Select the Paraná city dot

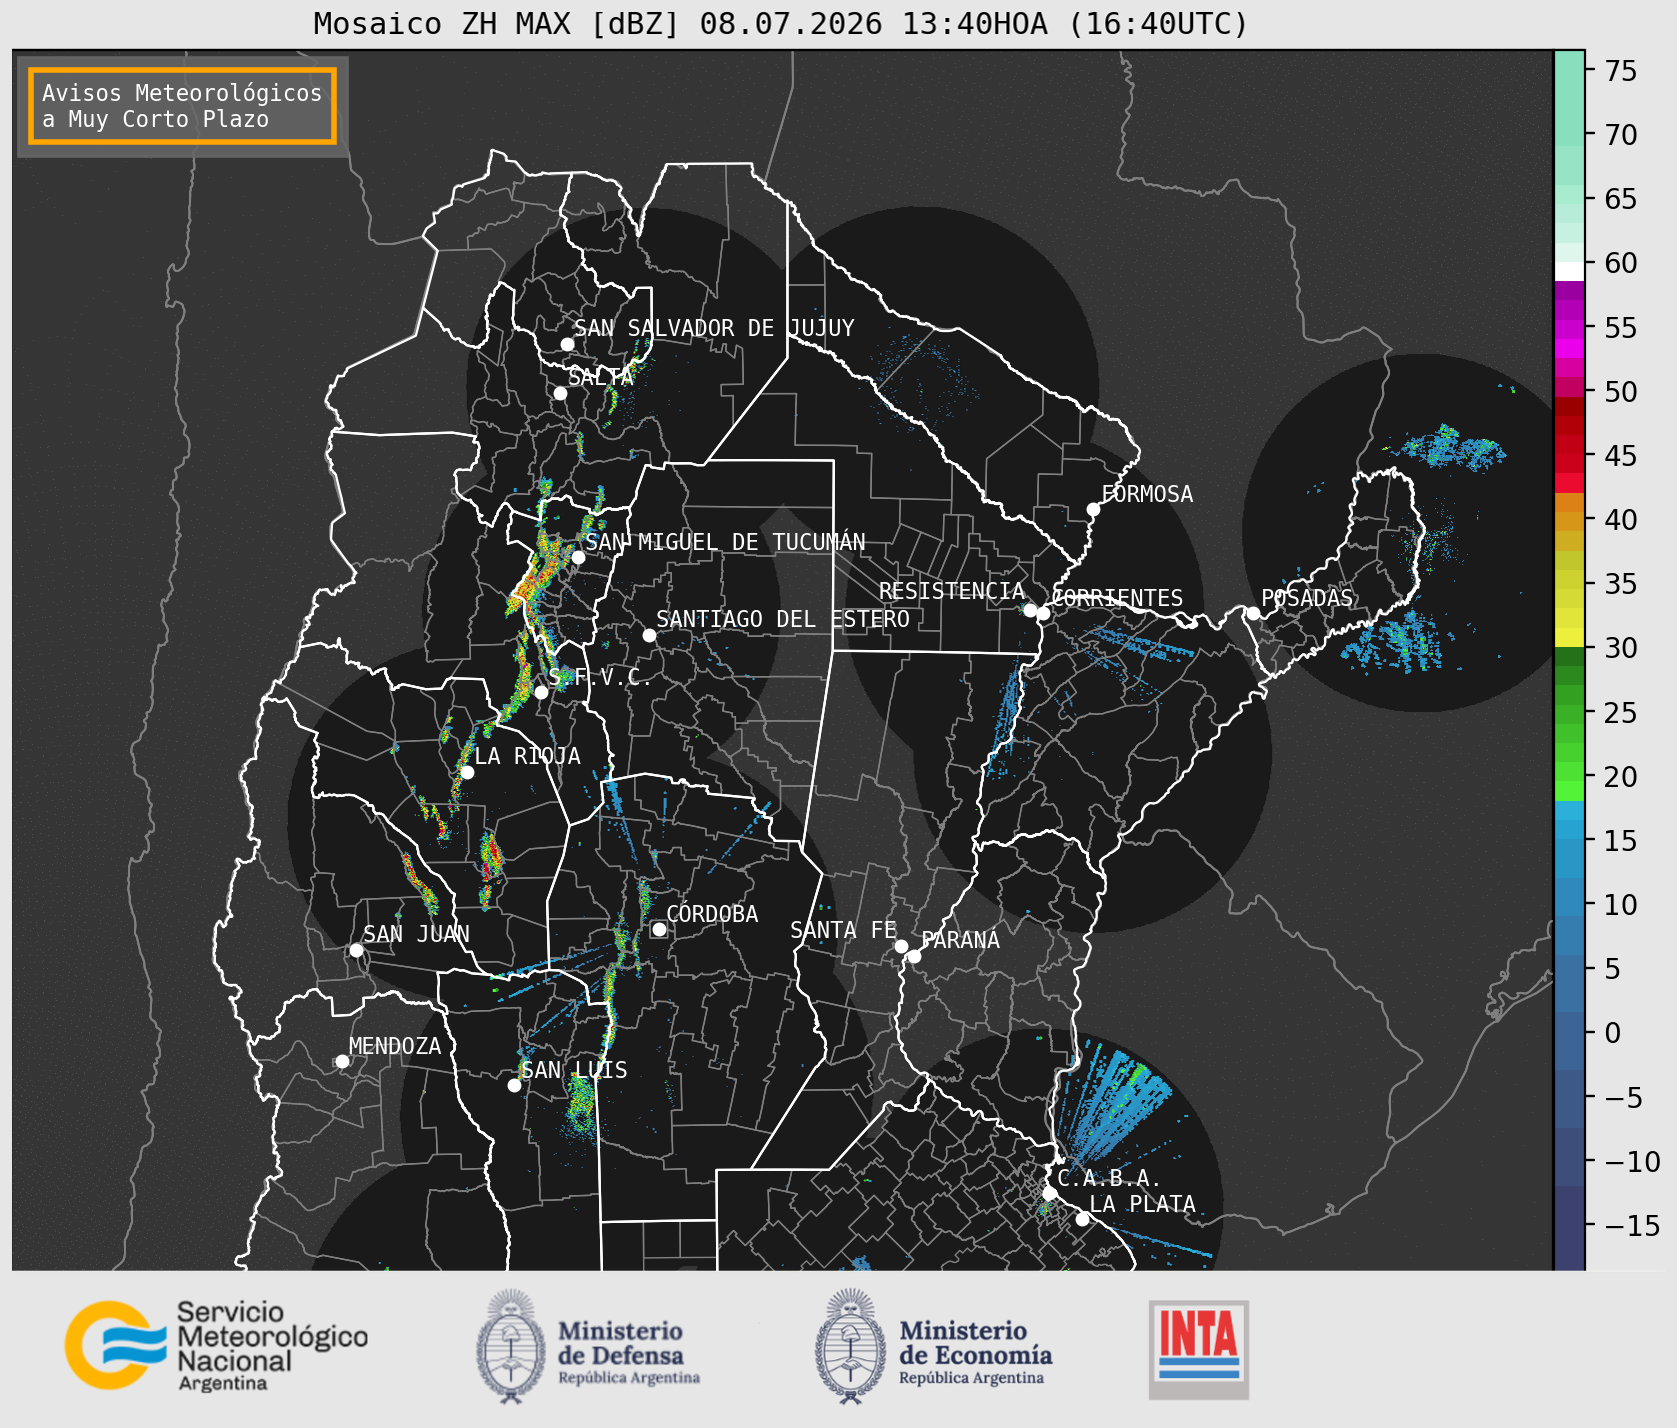coord(914,956)
